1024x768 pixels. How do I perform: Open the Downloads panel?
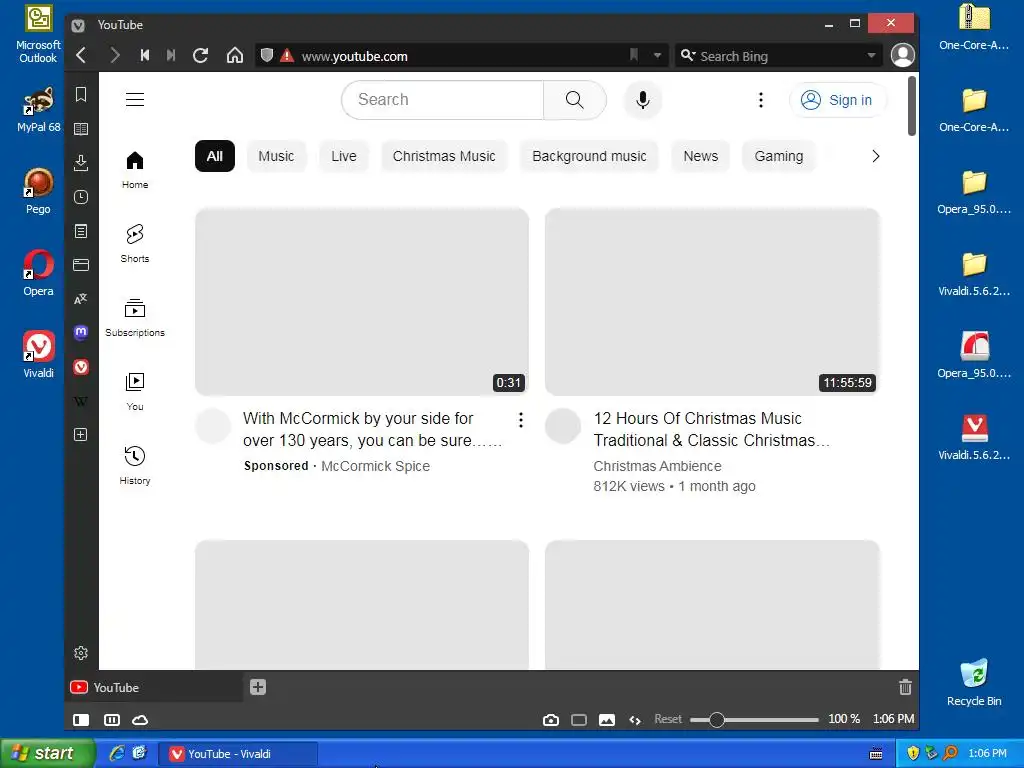(x=81, y=163)
